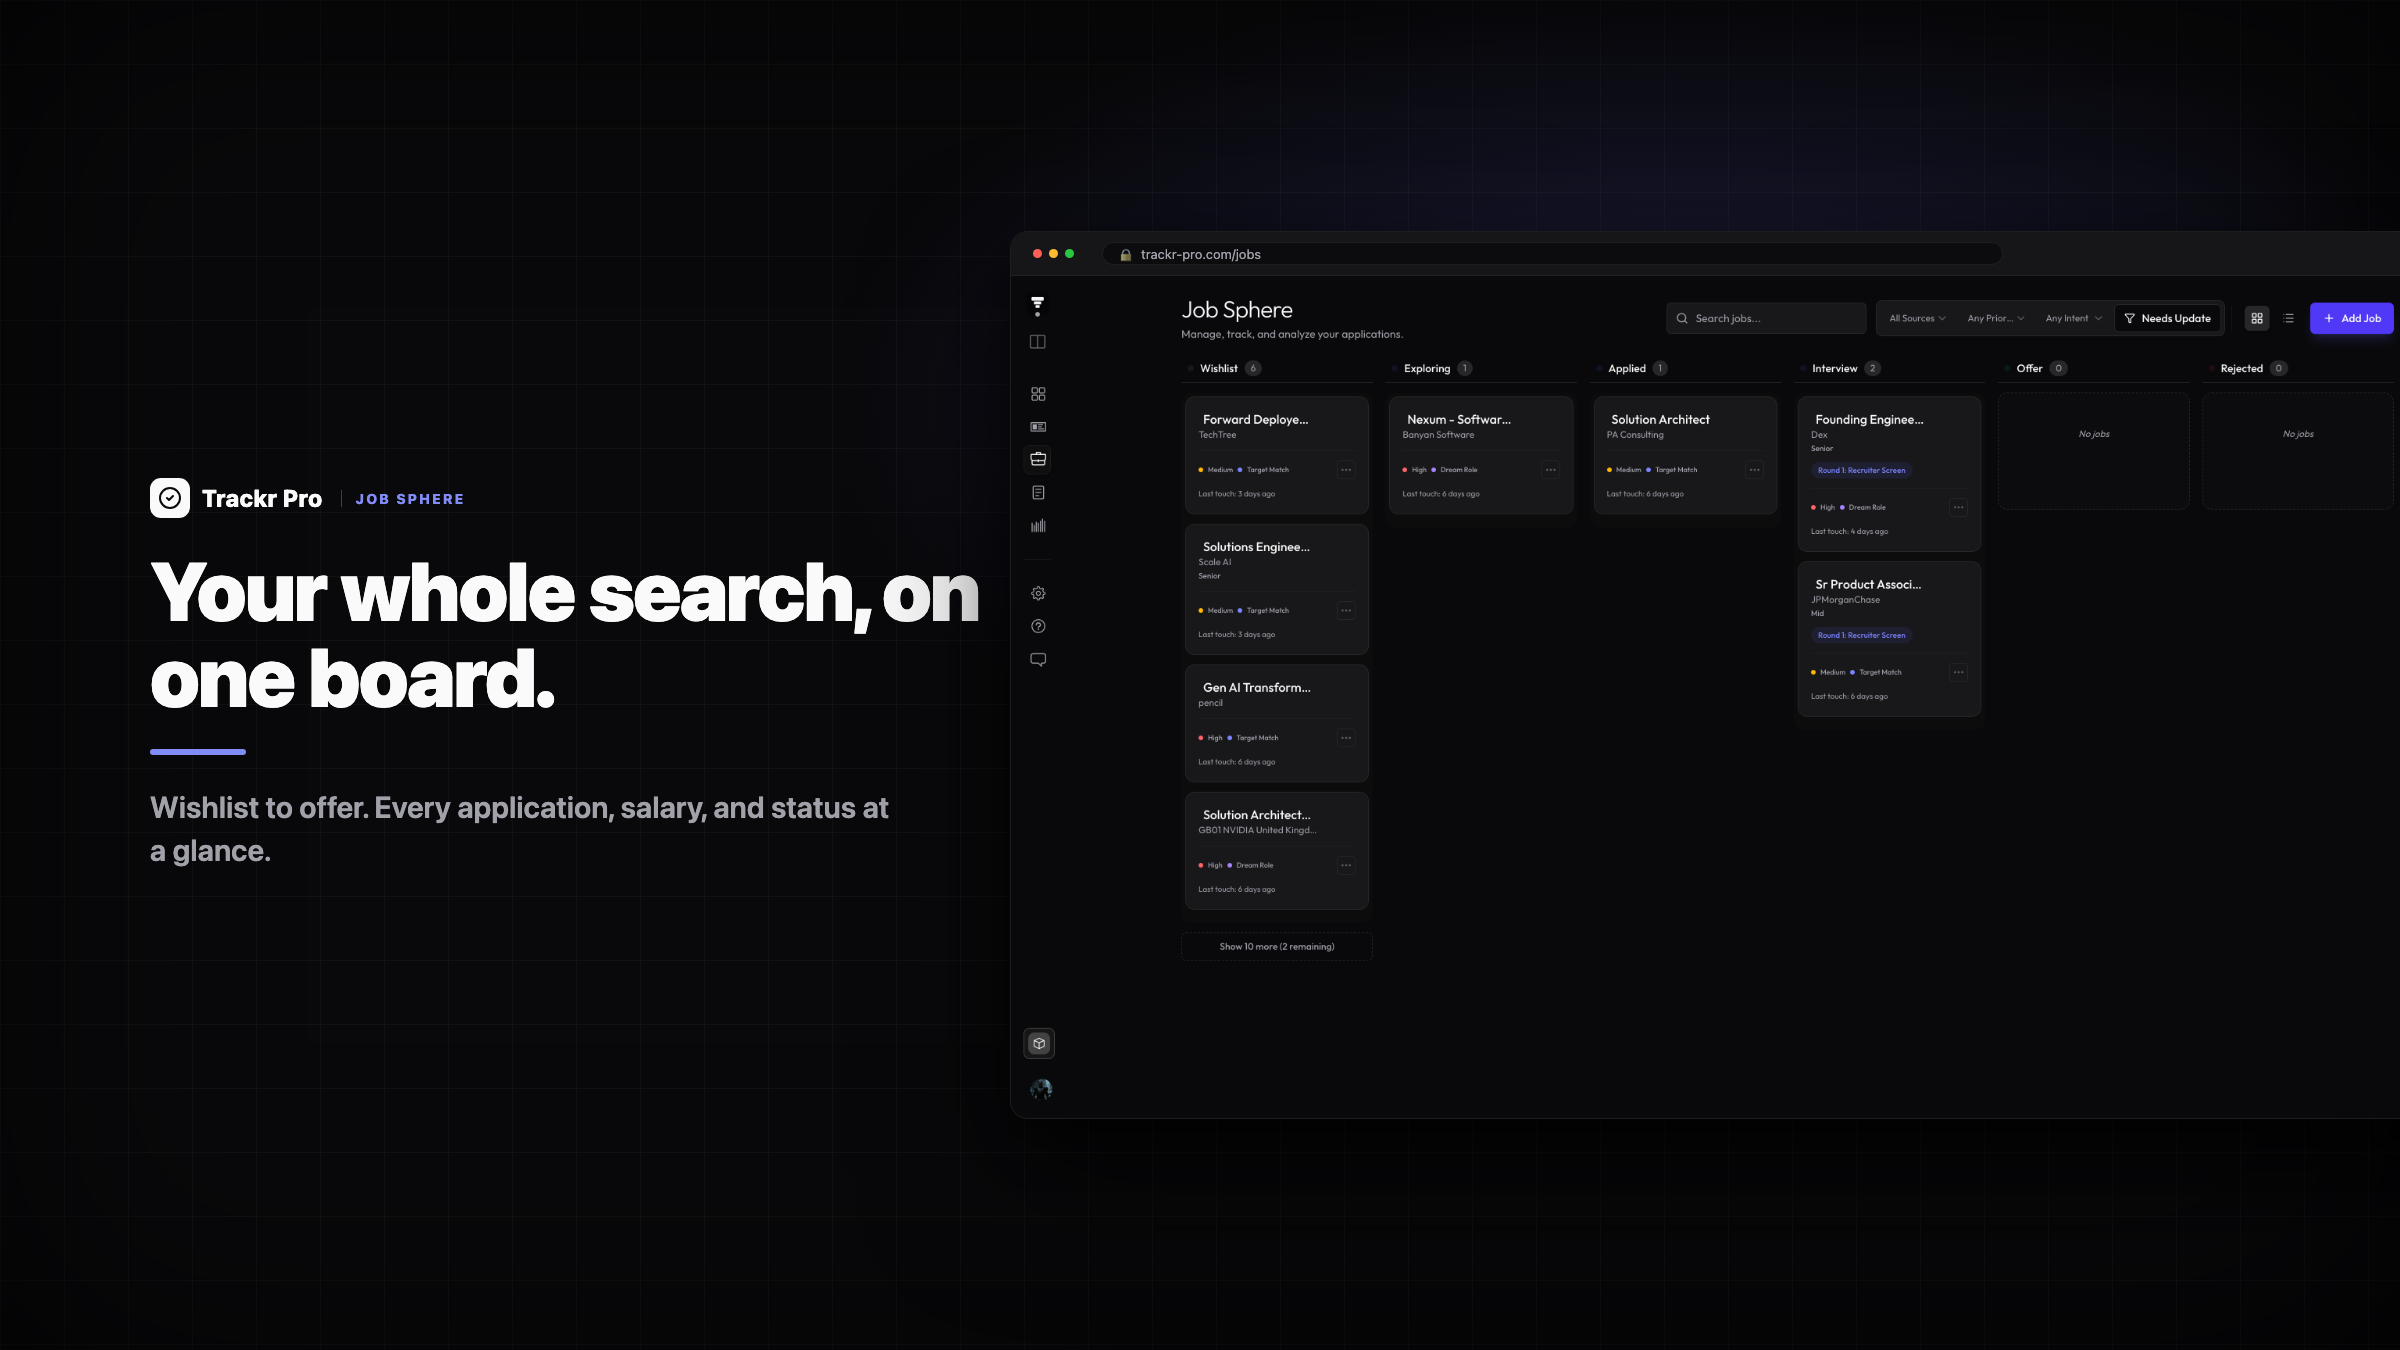Toggle the sidebar panel layout icon
This screenshot has width=2400, height=1350.
pyautogui.click(x=1038, y=342)
